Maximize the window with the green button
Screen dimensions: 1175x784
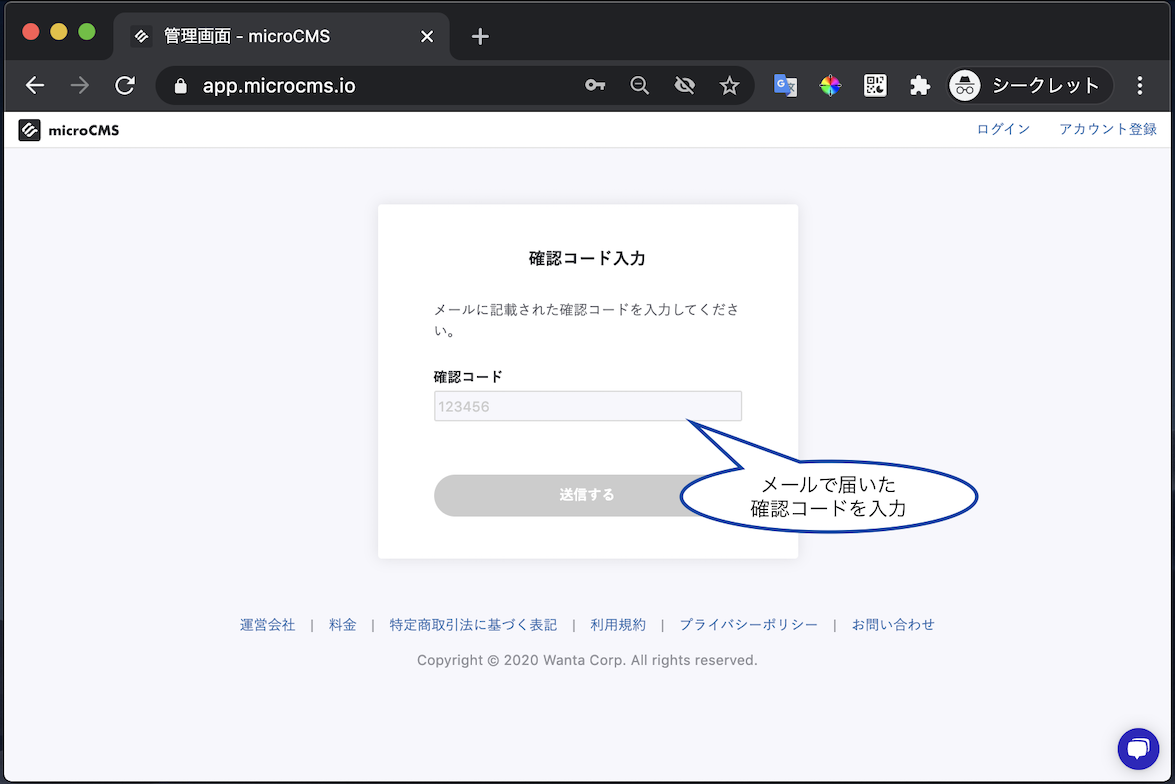[x=87, y=31]
